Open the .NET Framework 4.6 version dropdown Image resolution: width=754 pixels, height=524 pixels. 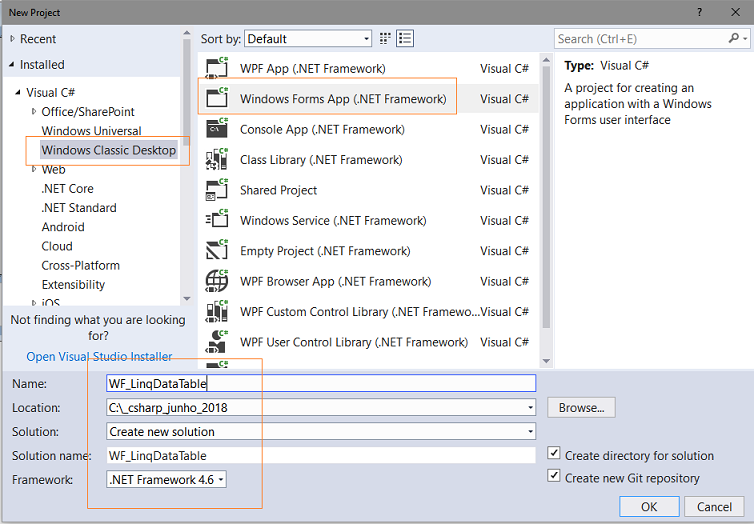click(x=166, y=479)
